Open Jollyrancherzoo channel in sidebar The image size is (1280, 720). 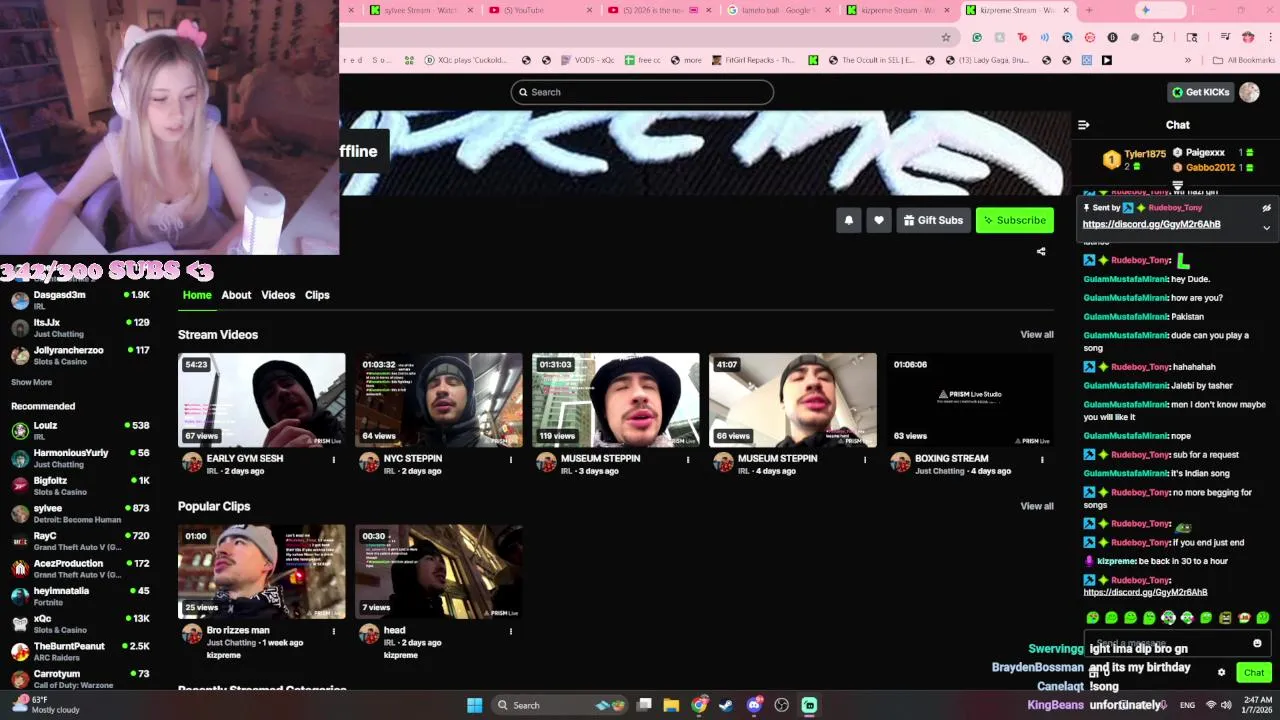(80, 355)
